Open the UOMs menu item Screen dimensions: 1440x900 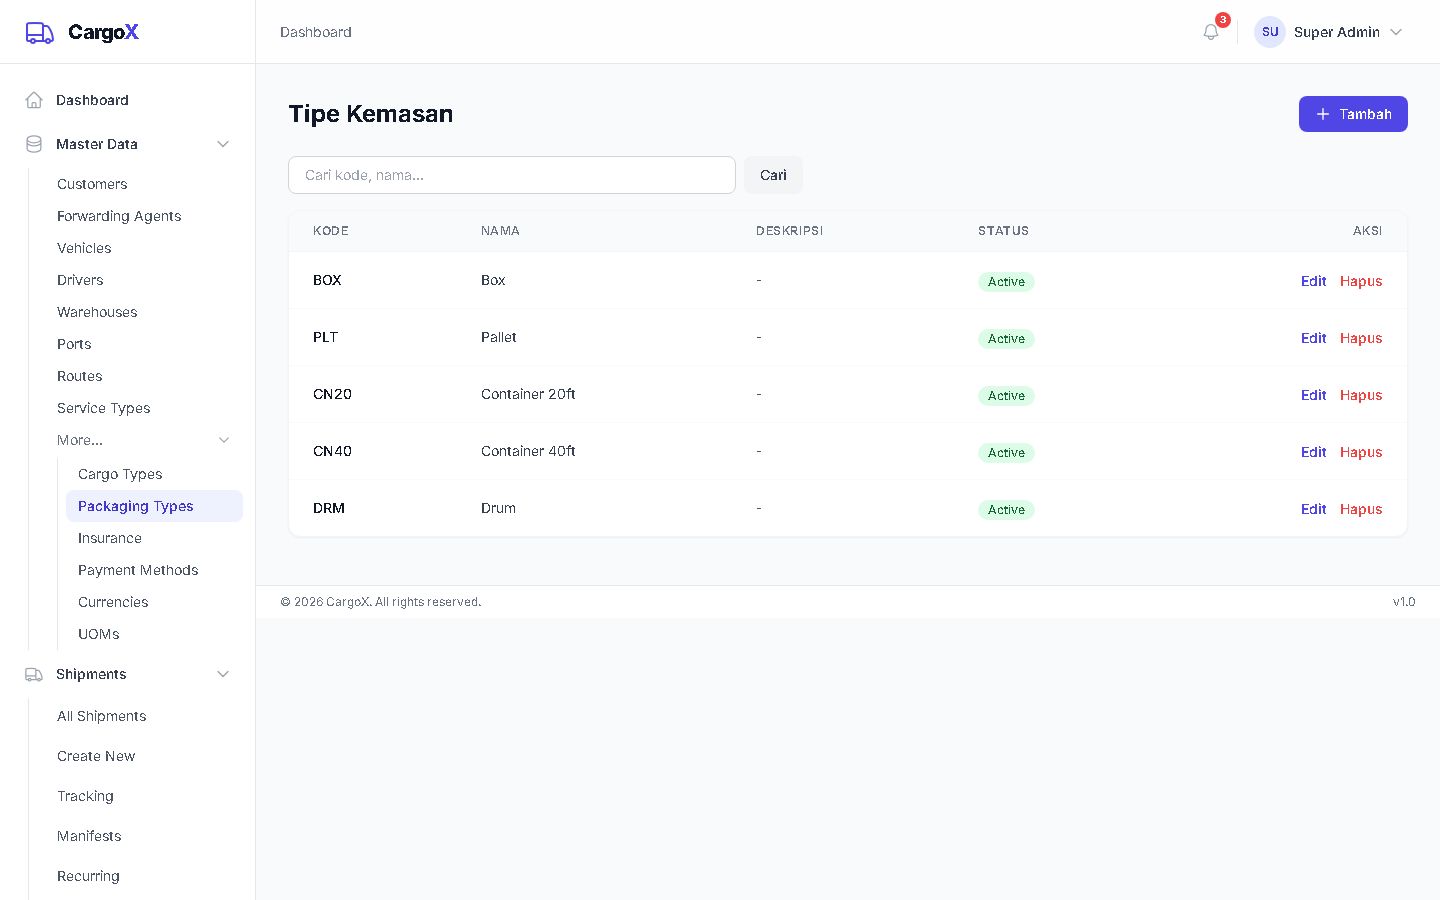click(x=154, y=634)
